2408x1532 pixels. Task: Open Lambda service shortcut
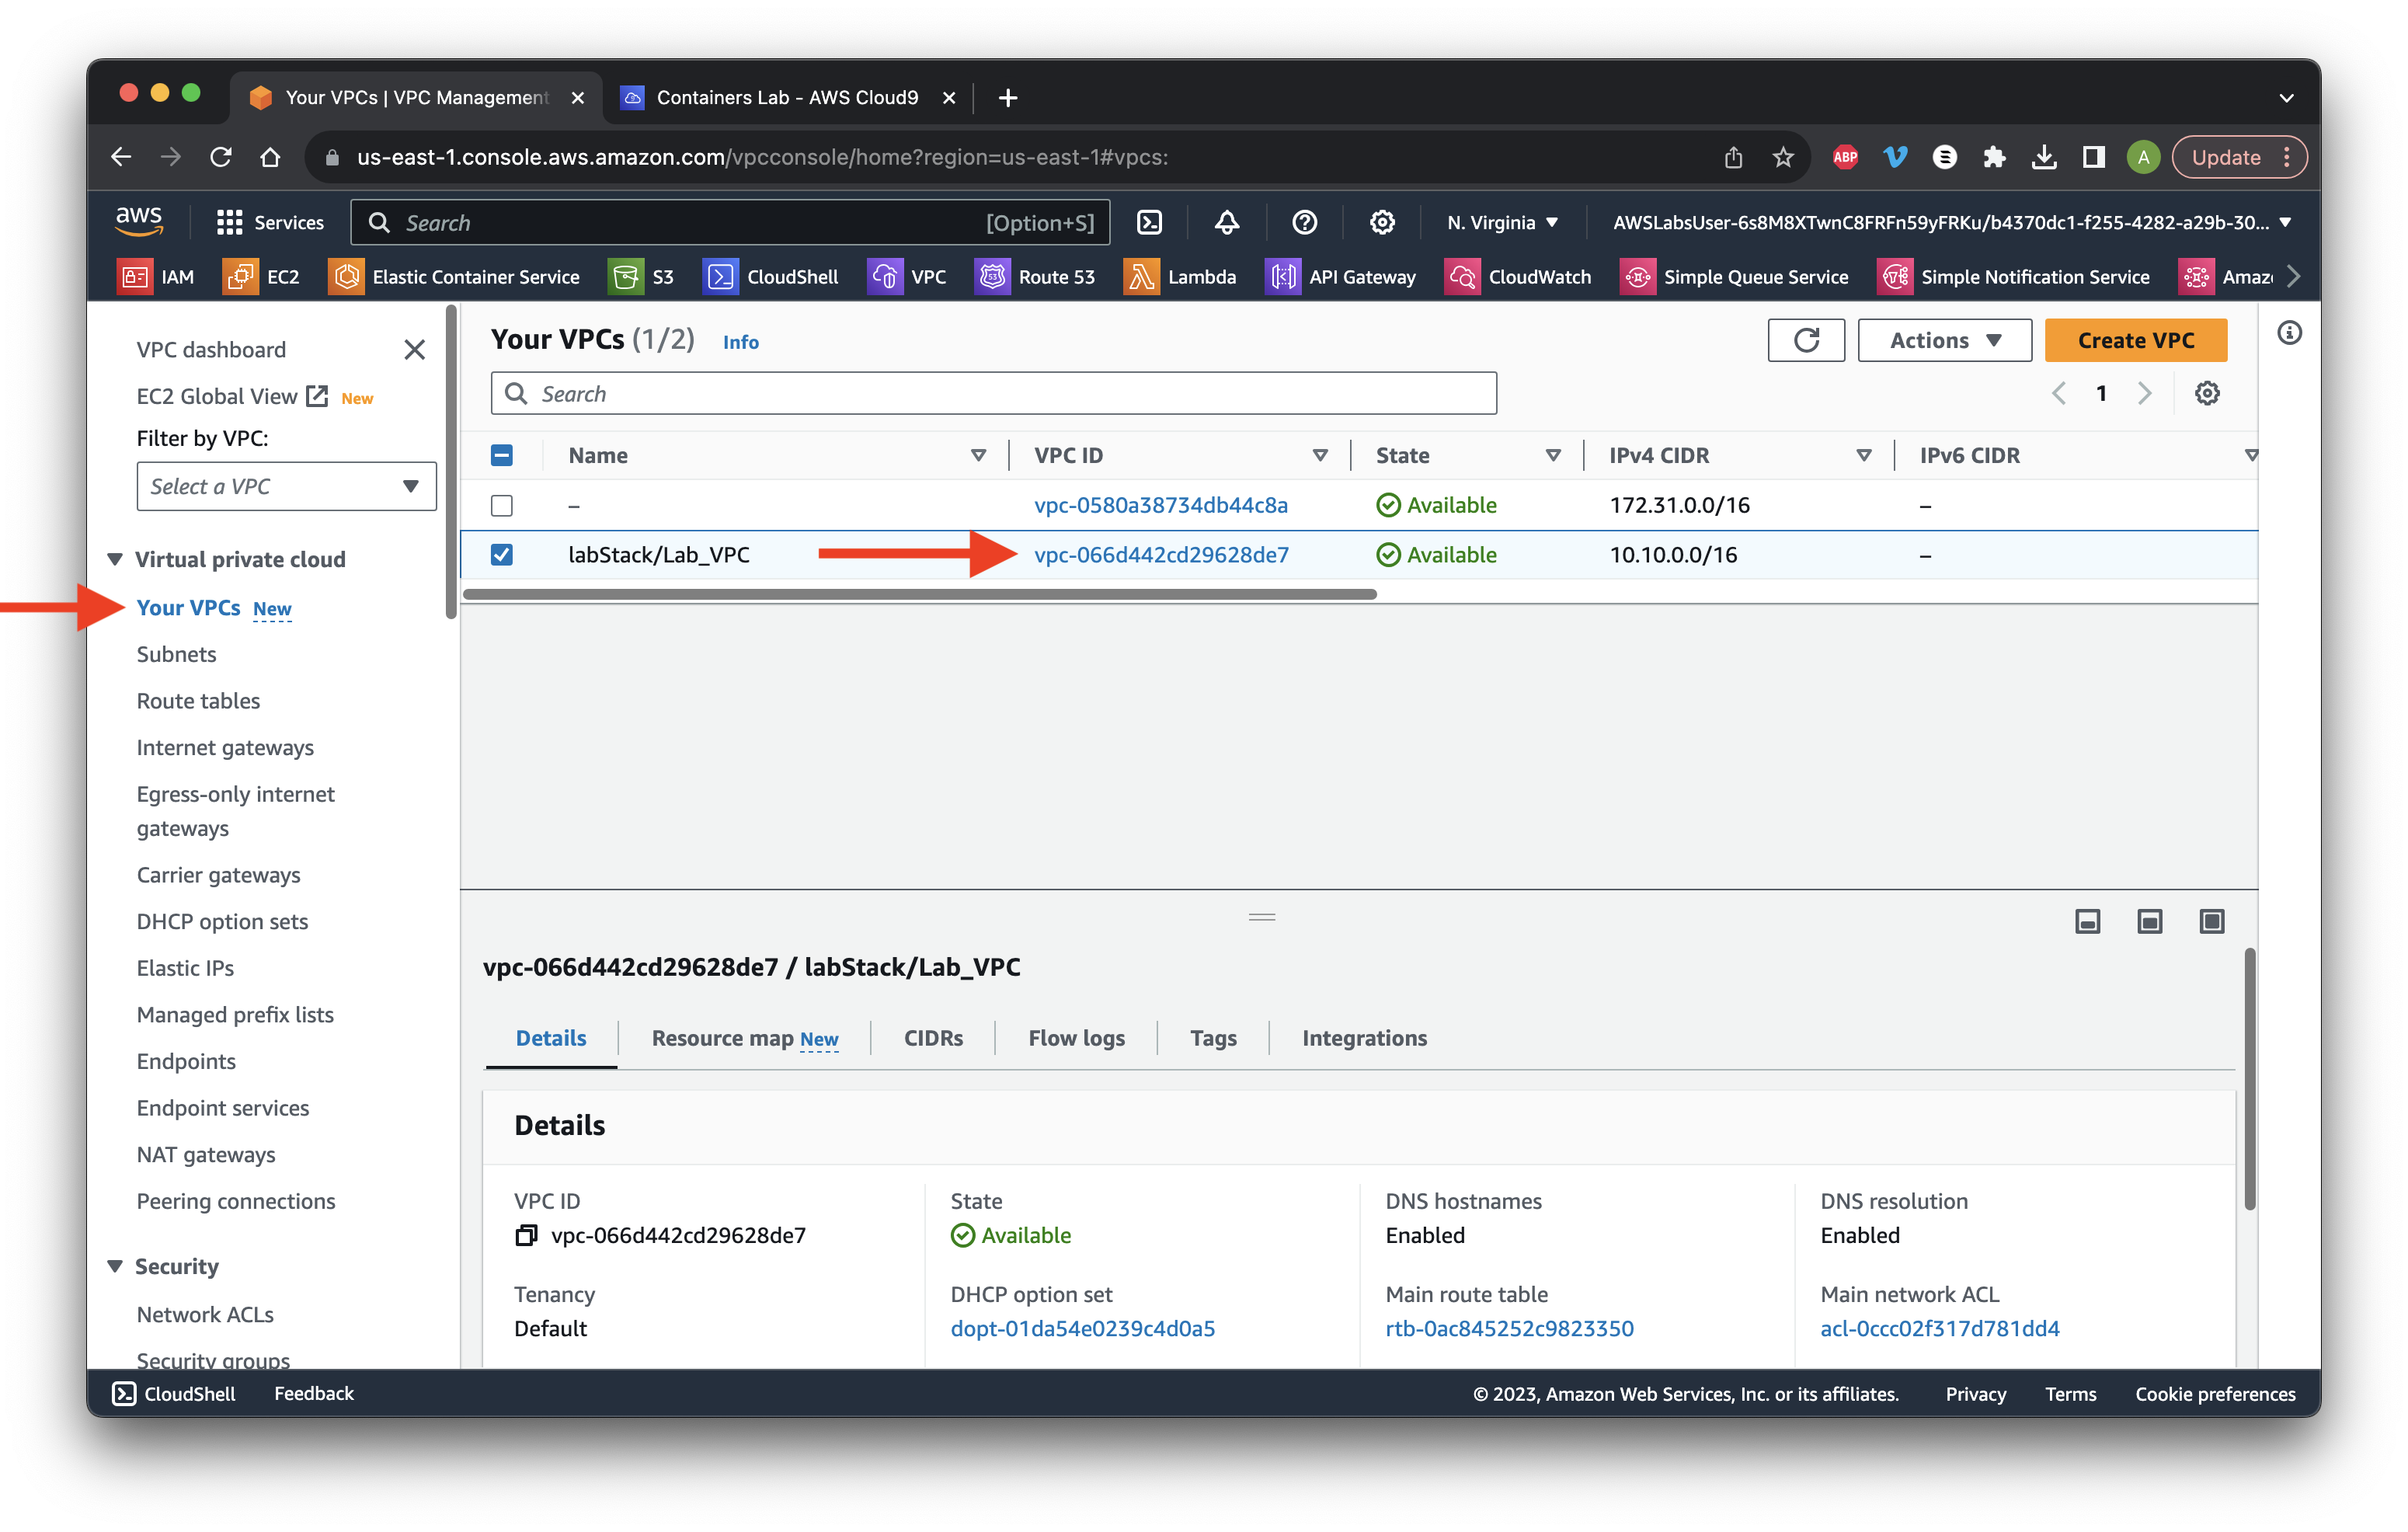pyautogui.click(x=1180, y=277)
